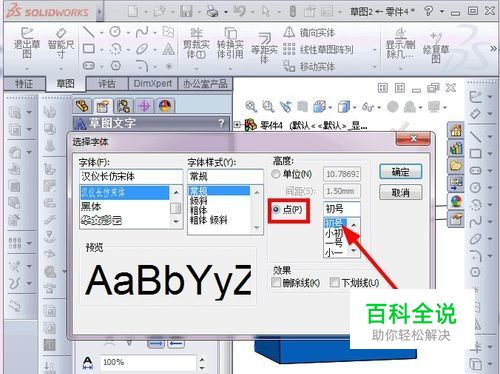
Task: Select the 点(P) points radio button
Action: (x=276, y=210)
